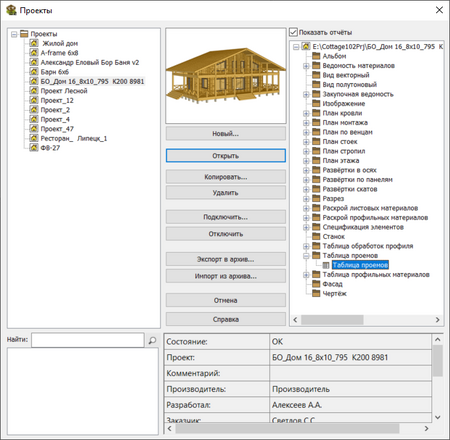Select Проект Лесной in the project list
Image resolution: width=450 pixels, height=440 pixels.
coord(64,91)
